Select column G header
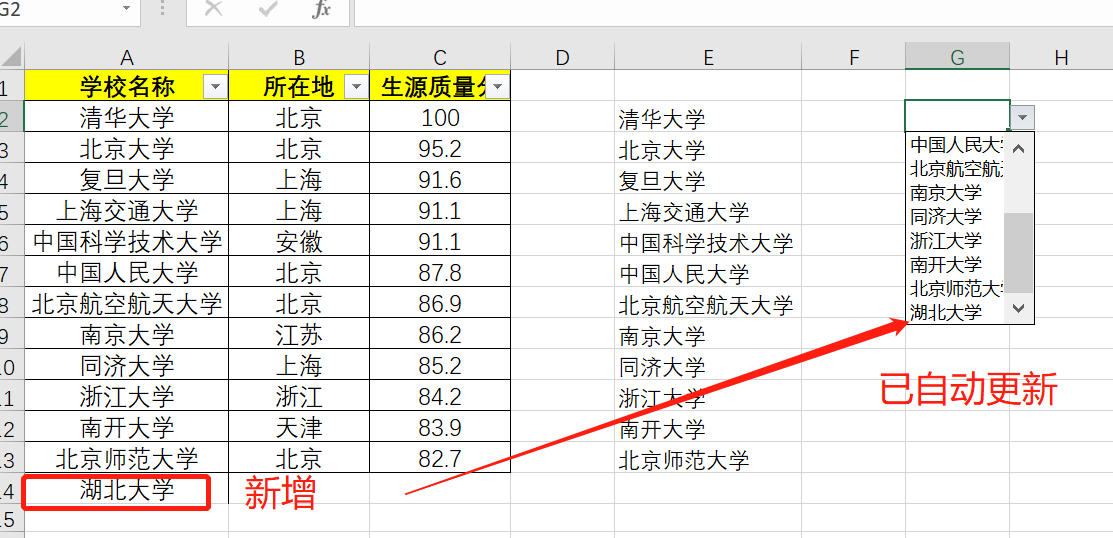 point(958,57)
